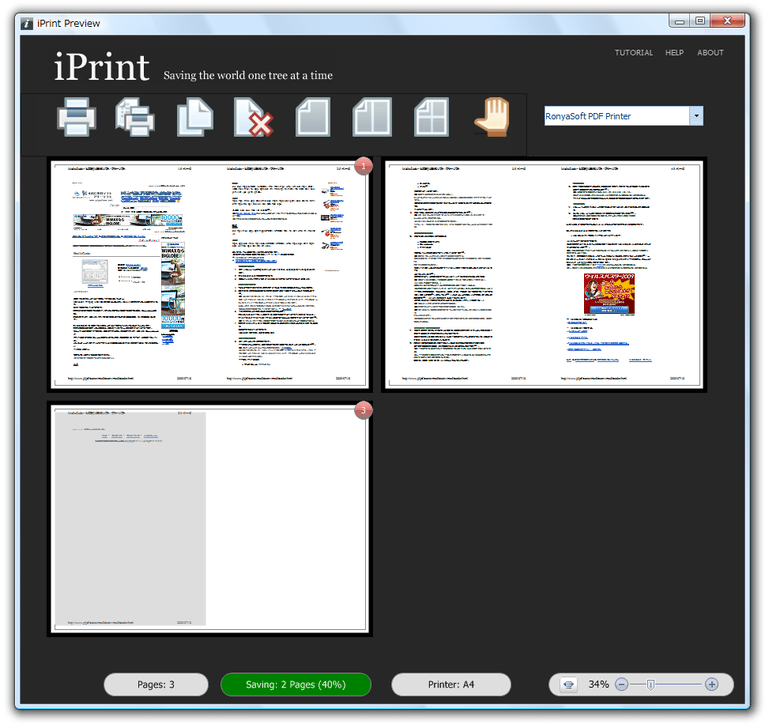Click the zoom-out minus icon

(621, 684)
